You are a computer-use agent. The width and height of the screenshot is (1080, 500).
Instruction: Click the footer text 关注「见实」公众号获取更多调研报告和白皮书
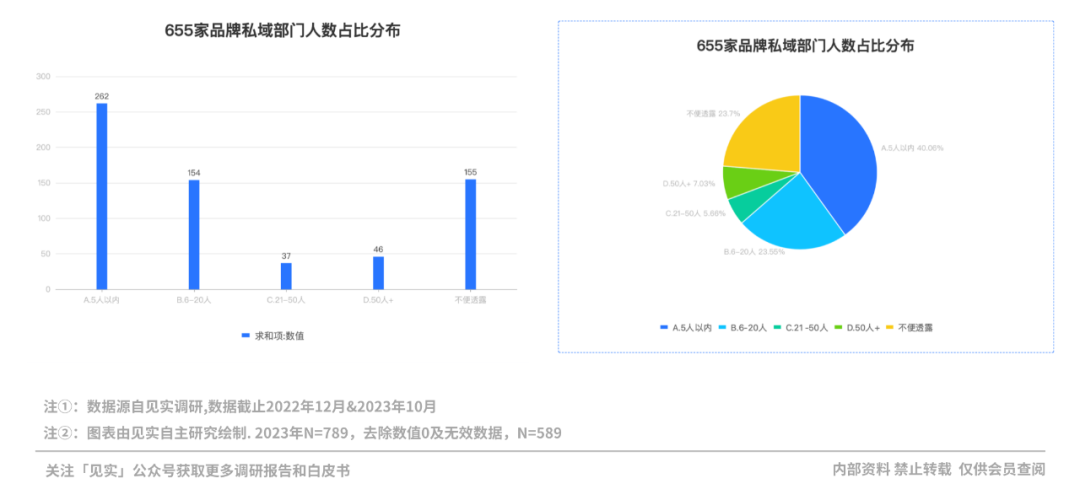pyautogui.click(x=198, y=470)
